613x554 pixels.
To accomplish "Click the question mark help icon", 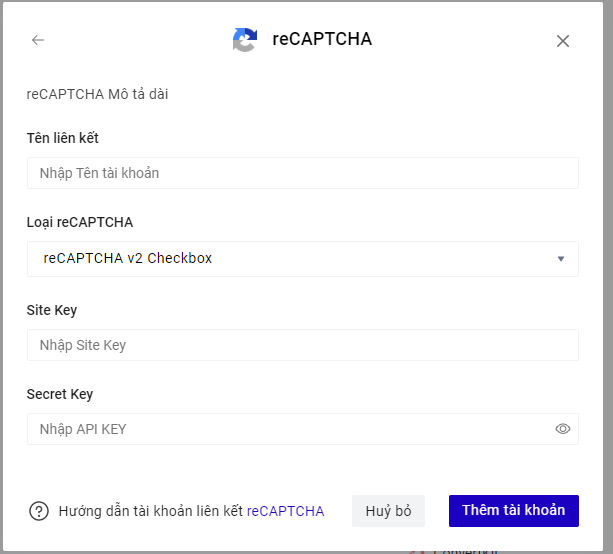I will 39,511.
